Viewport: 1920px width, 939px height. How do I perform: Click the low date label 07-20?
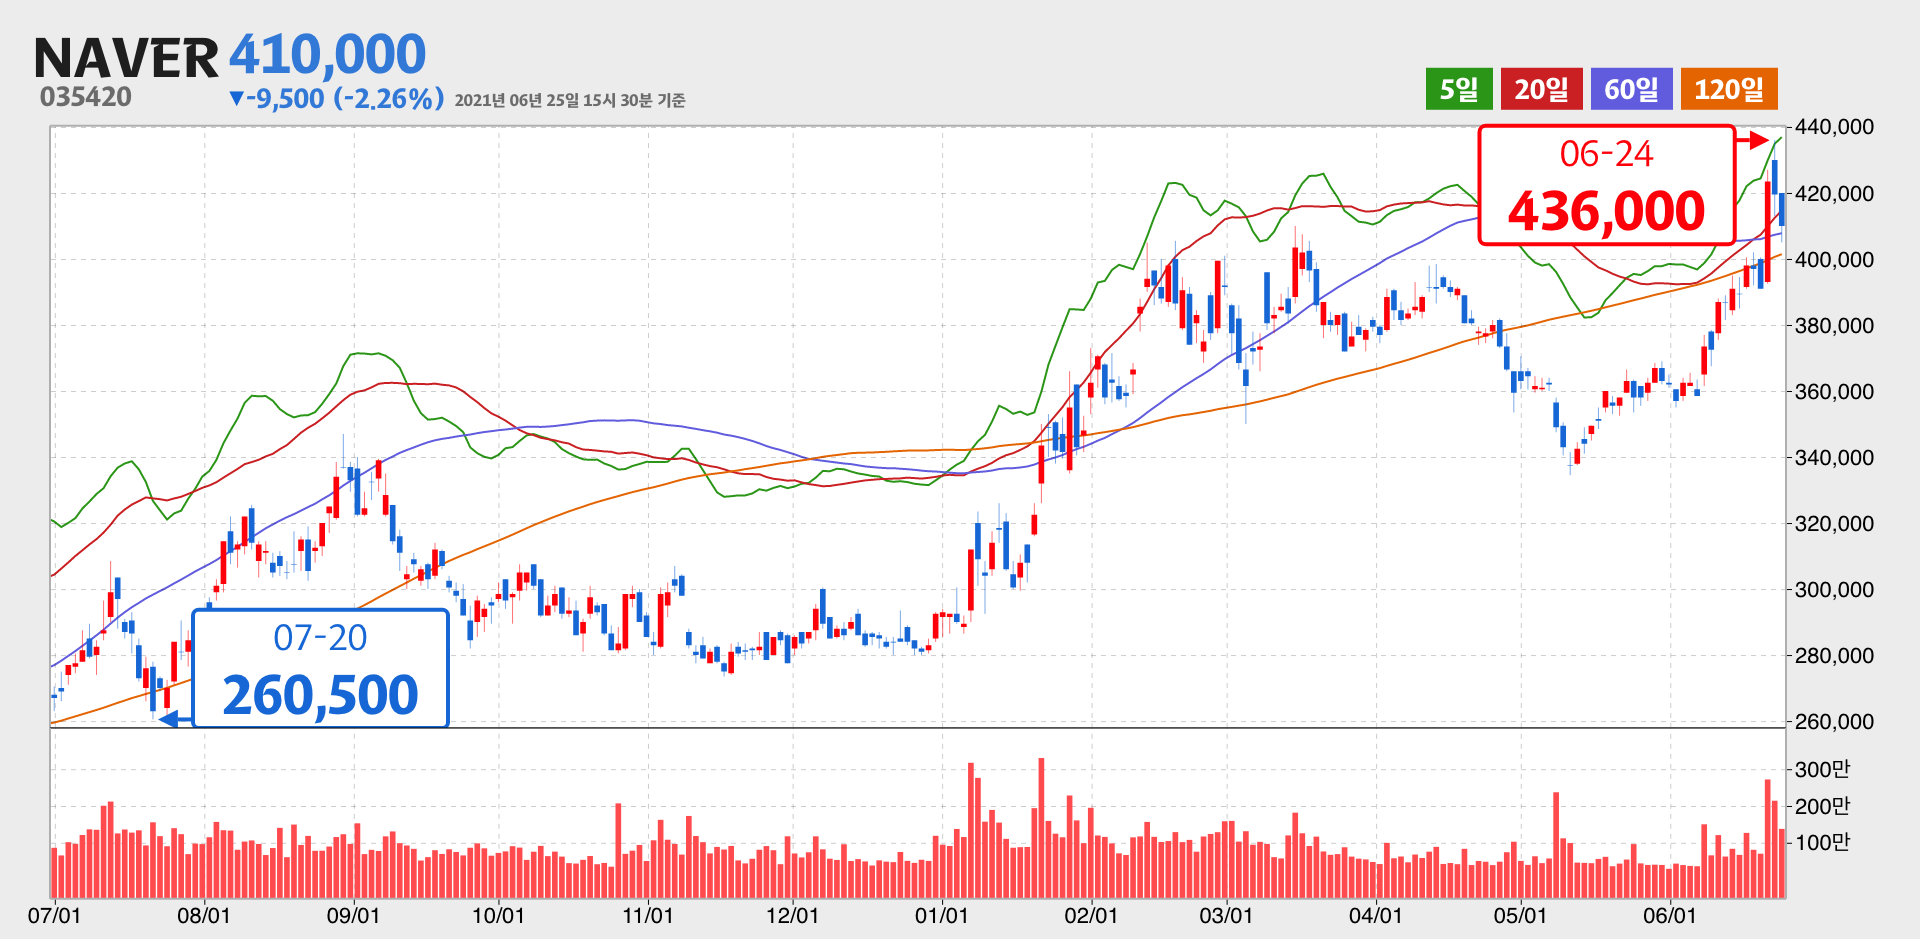pyautogui.click(x=320, y=638)
